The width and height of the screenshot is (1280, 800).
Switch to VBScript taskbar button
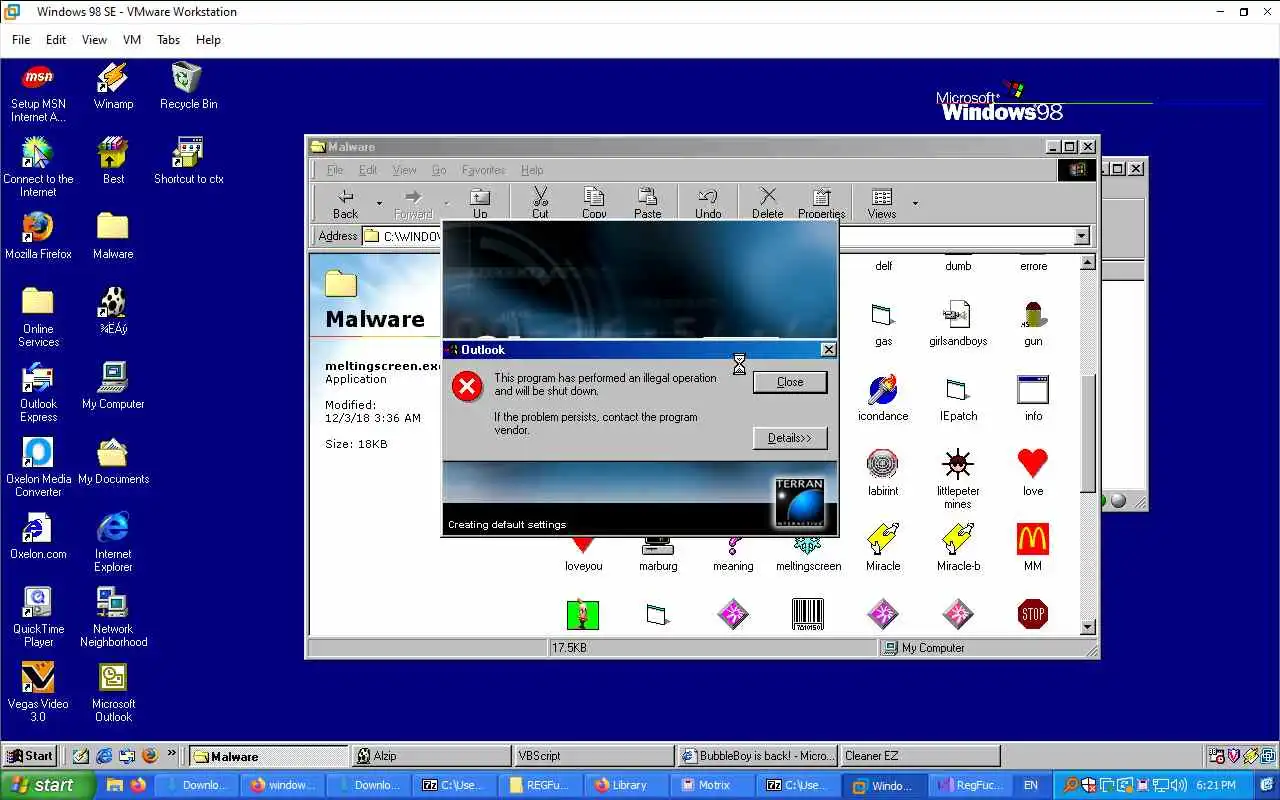(595, 756)
